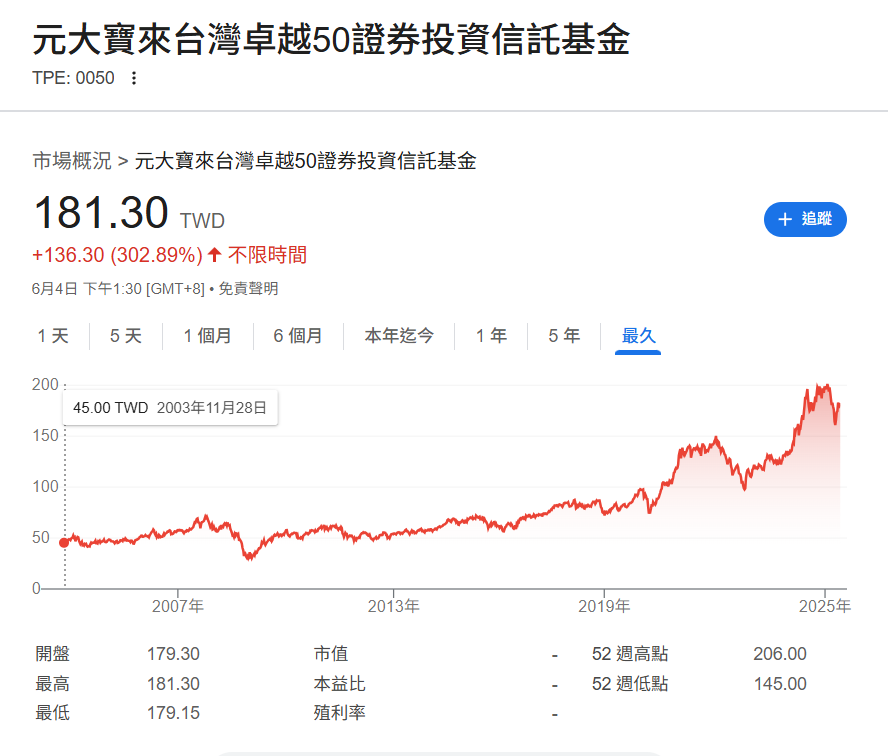
Task: Show the 本年迄今 year-to-date chart
Action: (399, 336)
